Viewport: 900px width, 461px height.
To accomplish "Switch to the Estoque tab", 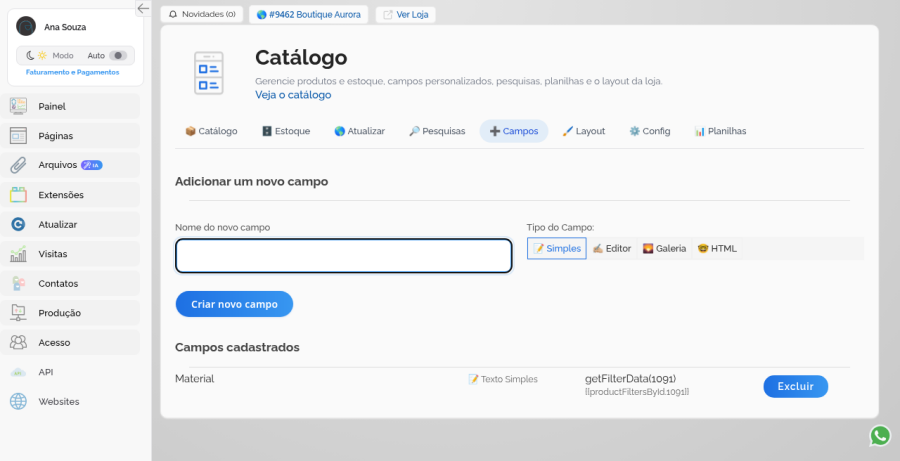I will 286,131.
